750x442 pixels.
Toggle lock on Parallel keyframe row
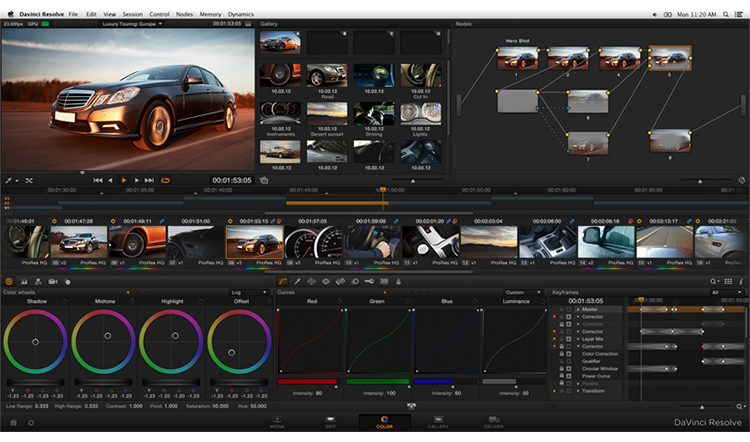click(x=562, y=384)
